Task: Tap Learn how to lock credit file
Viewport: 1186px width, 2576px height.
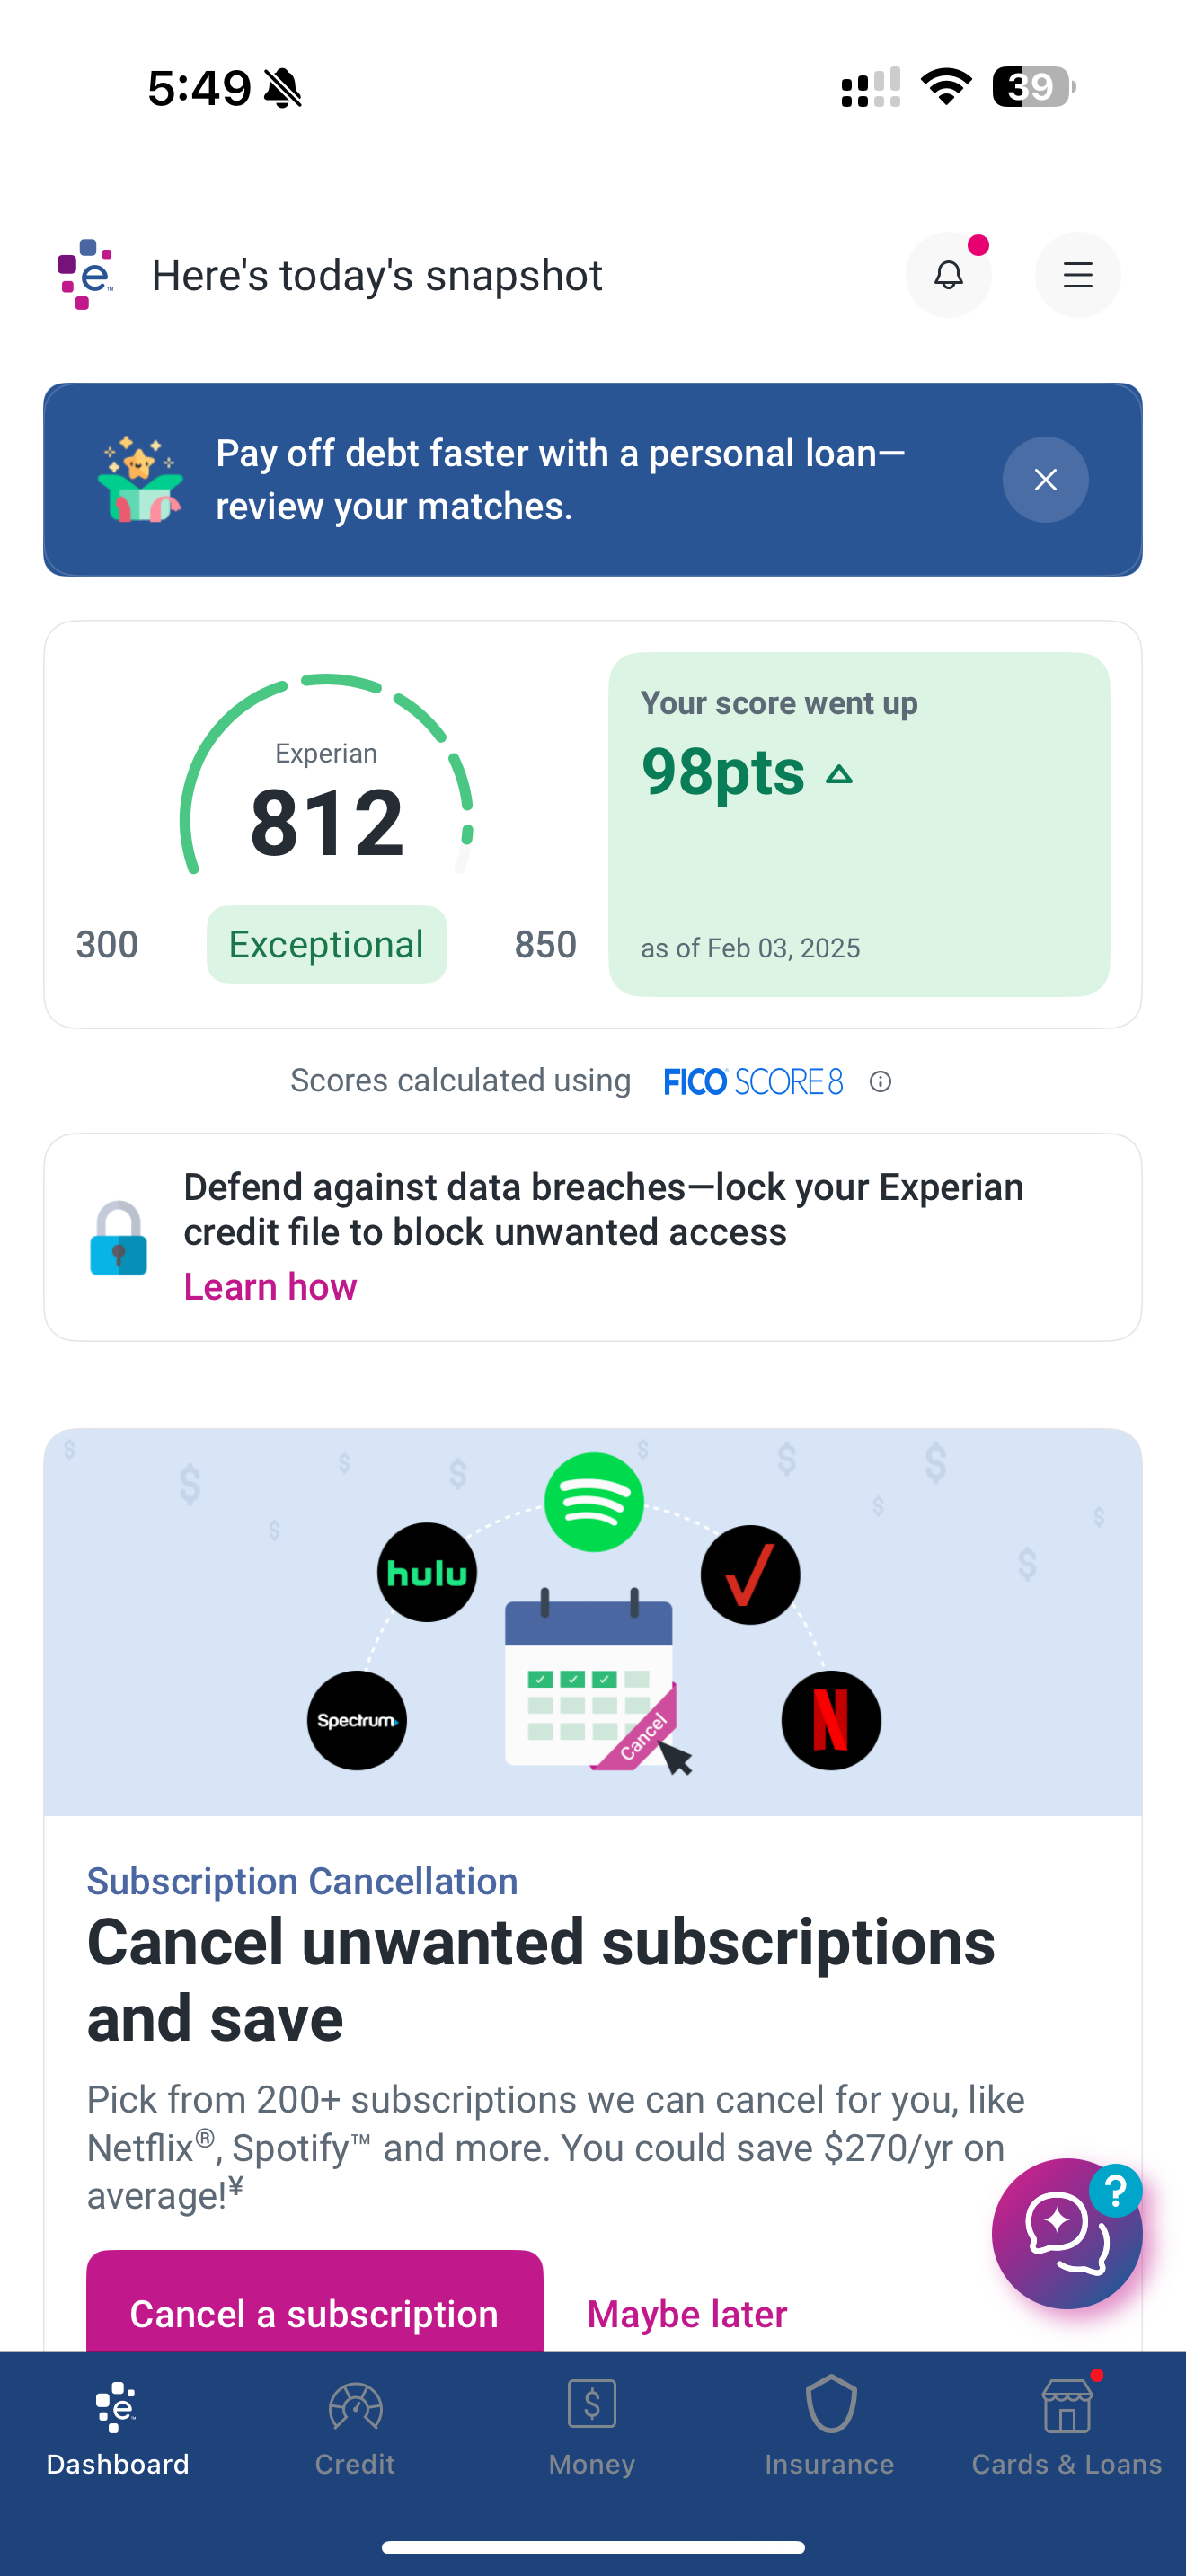Action: 270,1287
